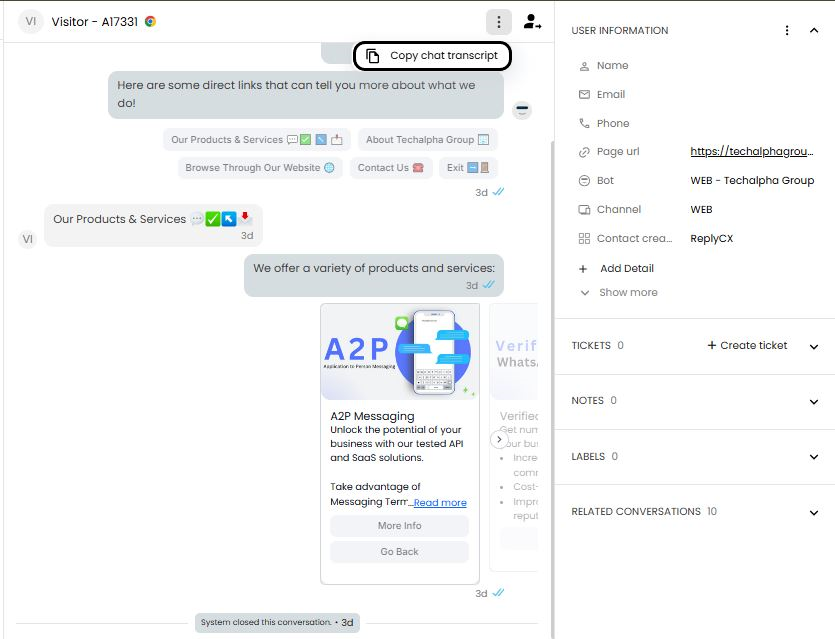Click the A2P Messaging card image
Screen dimensions: 835x639
click(x=399, y=352)
